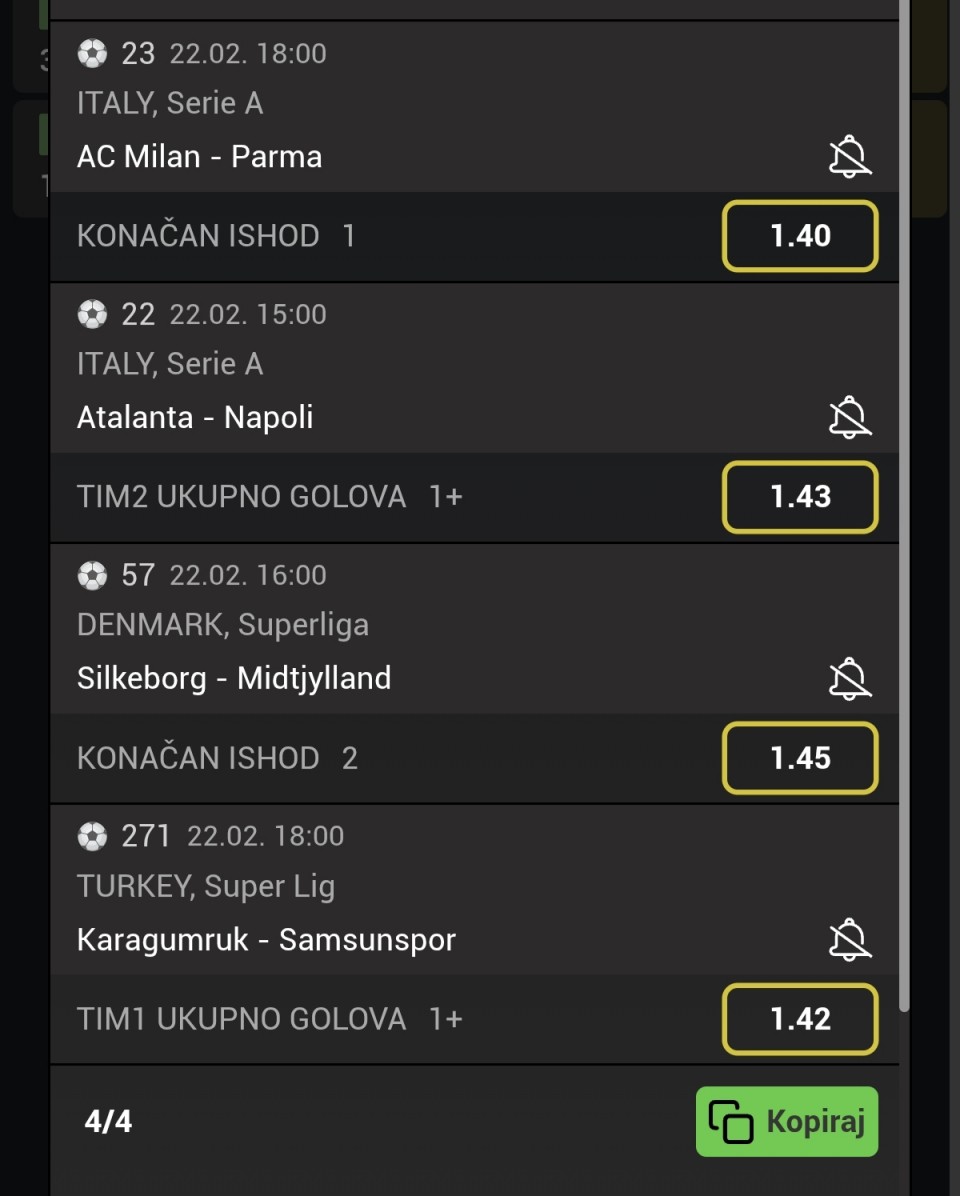Click the 1.40 odds box

pyautogui.click(x=800, y=236)
